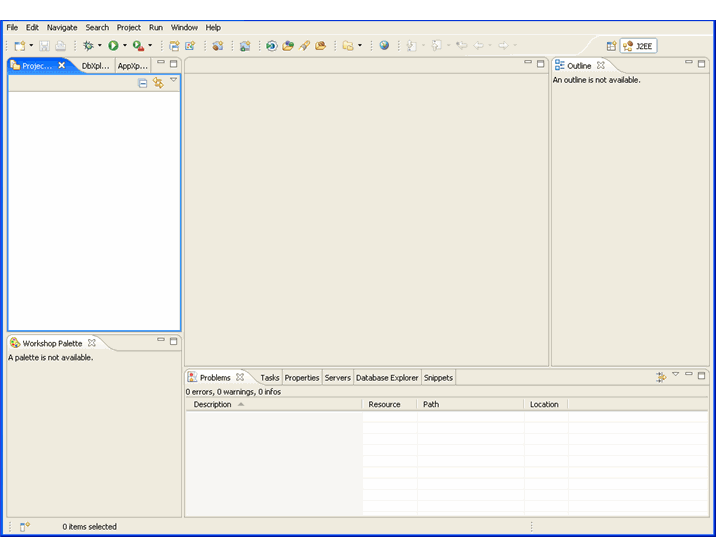Screen dimensions: 716x537
Task: Sort by the Description column header
Action: pyautogui.click(x=274, y=404)
